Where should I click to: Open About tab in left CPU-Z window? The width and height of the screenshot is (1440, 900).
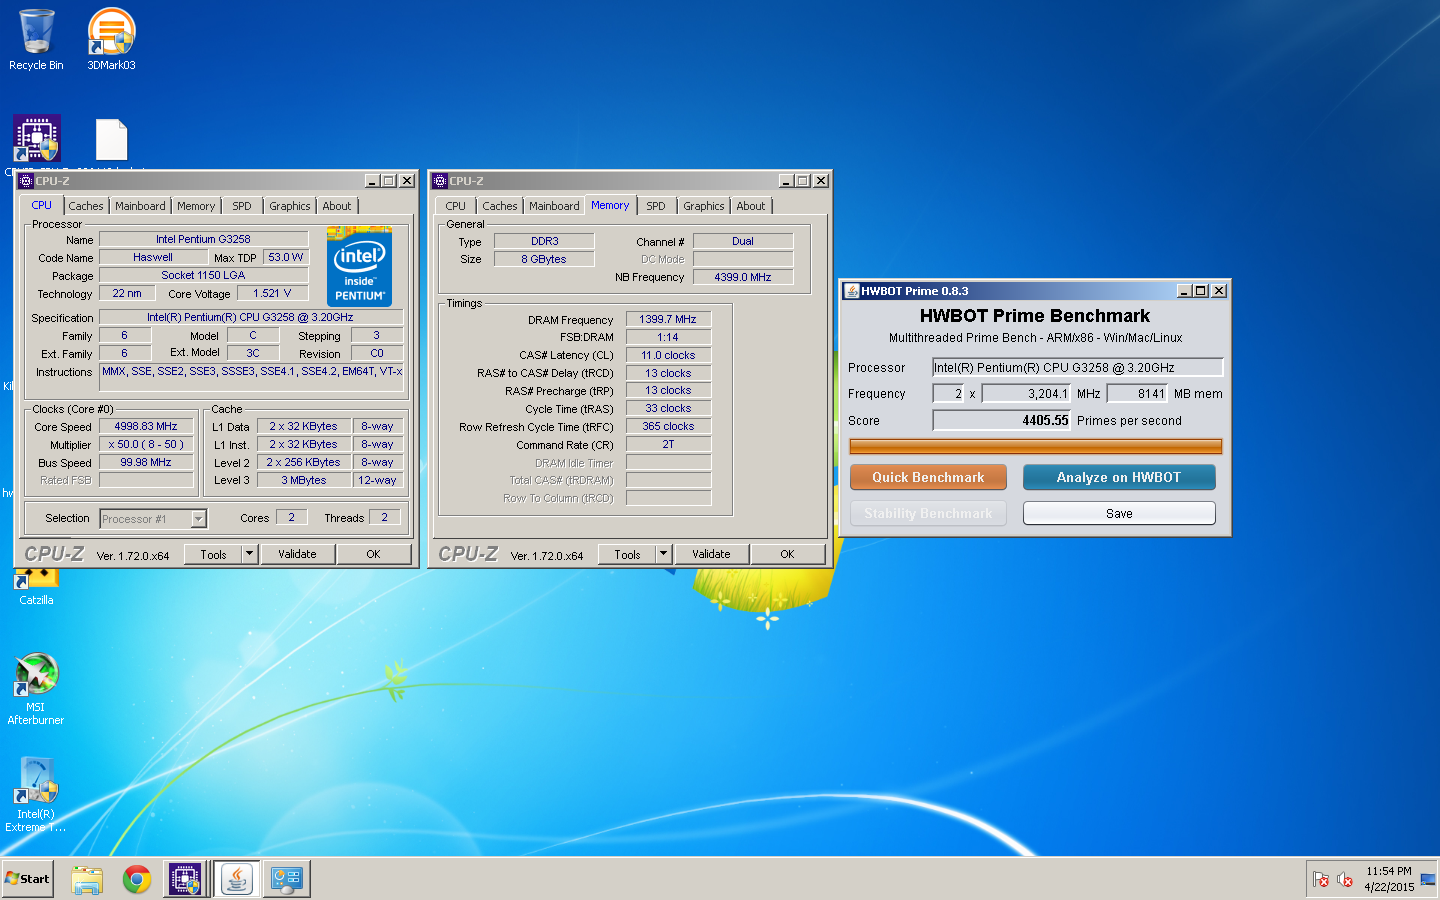click(x=337, y=206)
